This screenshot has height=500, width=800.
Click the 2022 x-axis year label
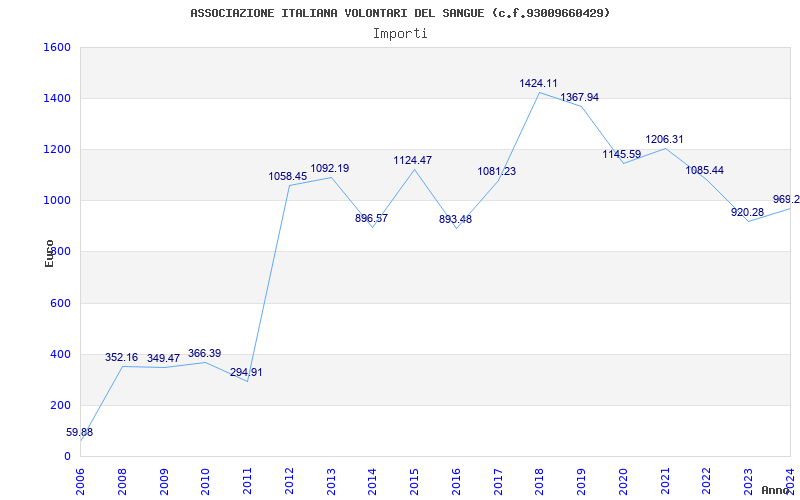tap(707, 481)
